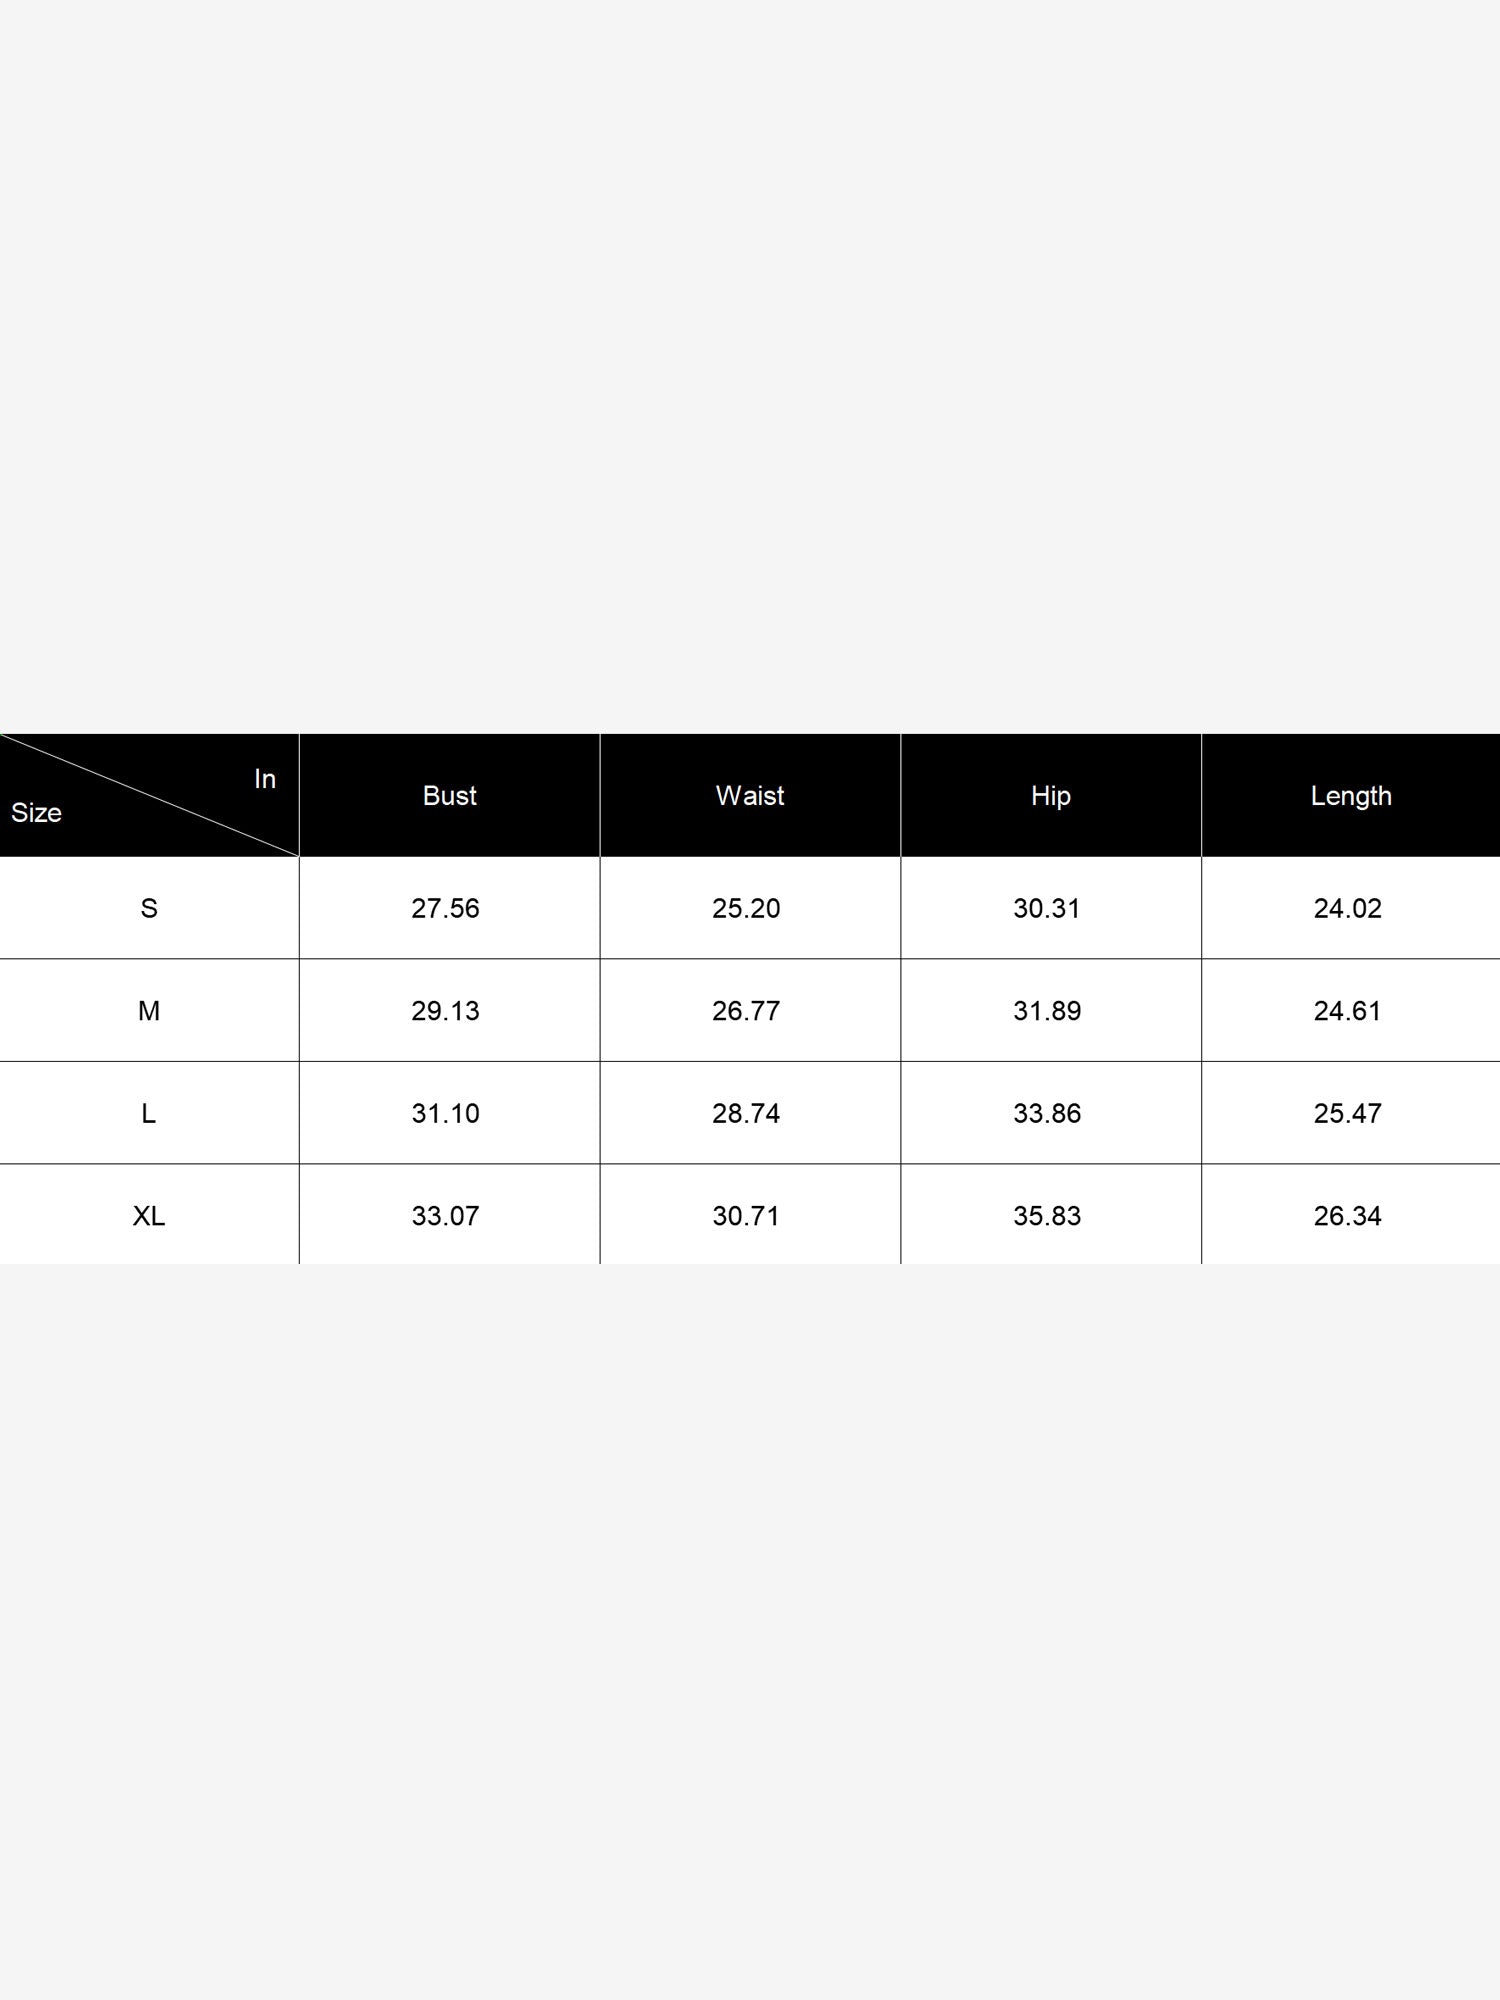Click the Bust column header
This screenshot has height=2000, width=1500.
tap(449, 796)
